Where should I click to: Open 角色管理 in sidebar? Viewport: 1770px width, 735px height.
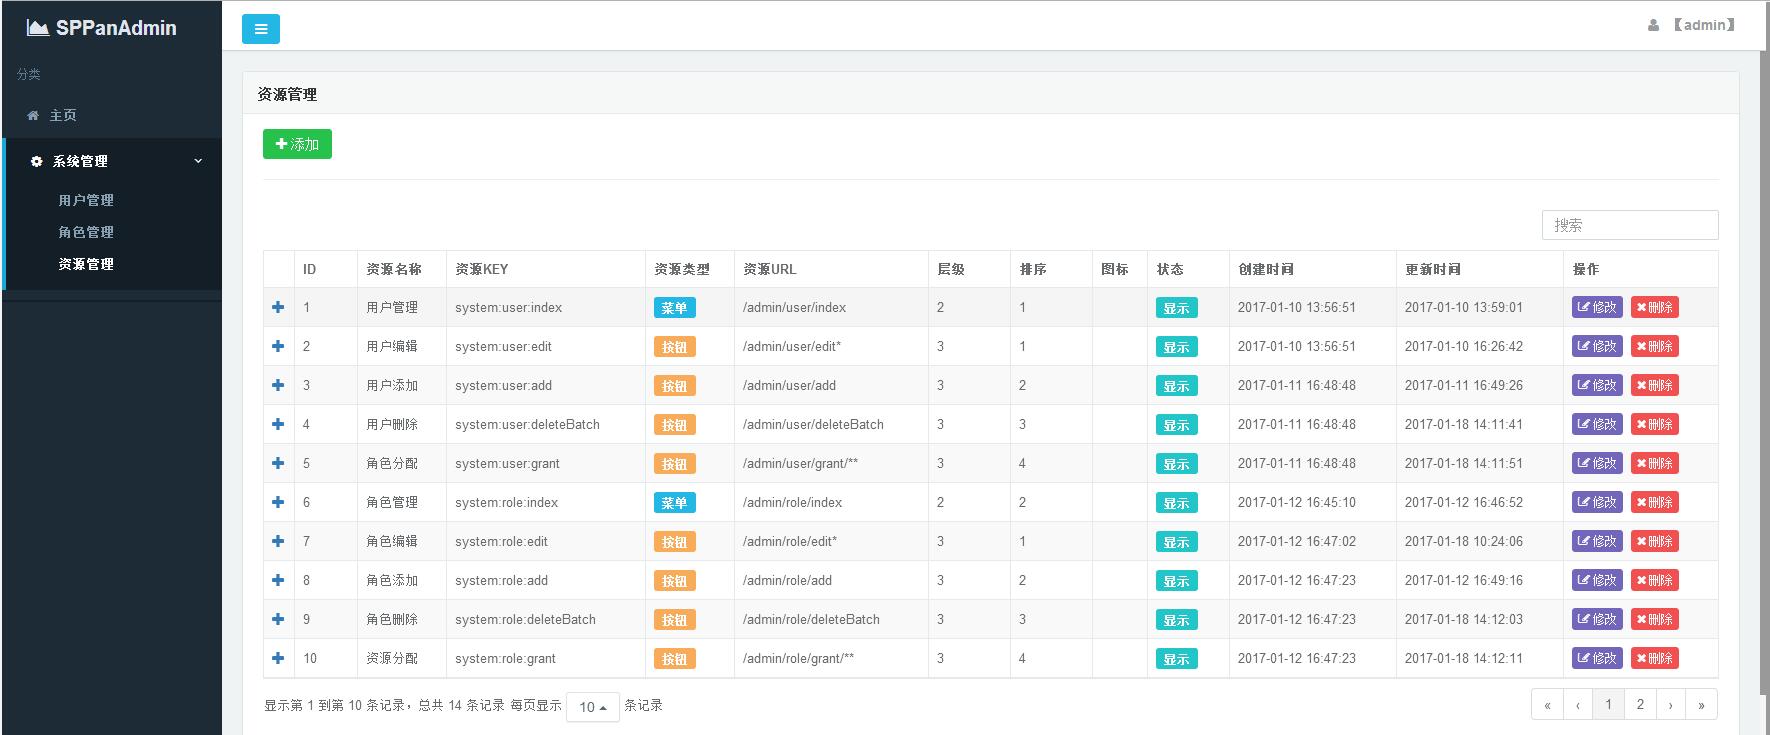pos(86,232)
